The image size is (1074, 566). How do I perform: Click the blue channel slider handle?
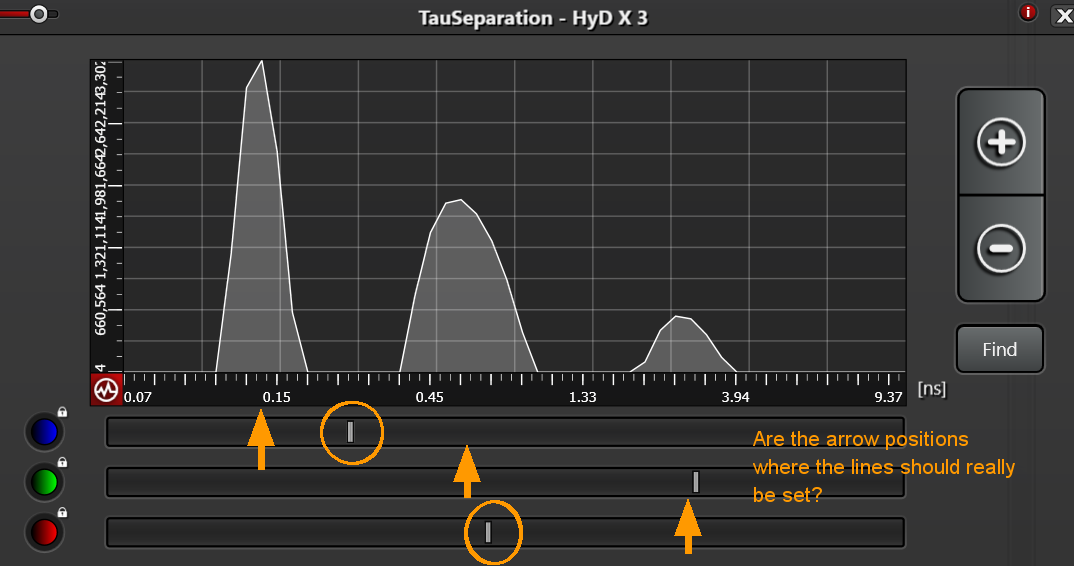[x=350, y=432]
